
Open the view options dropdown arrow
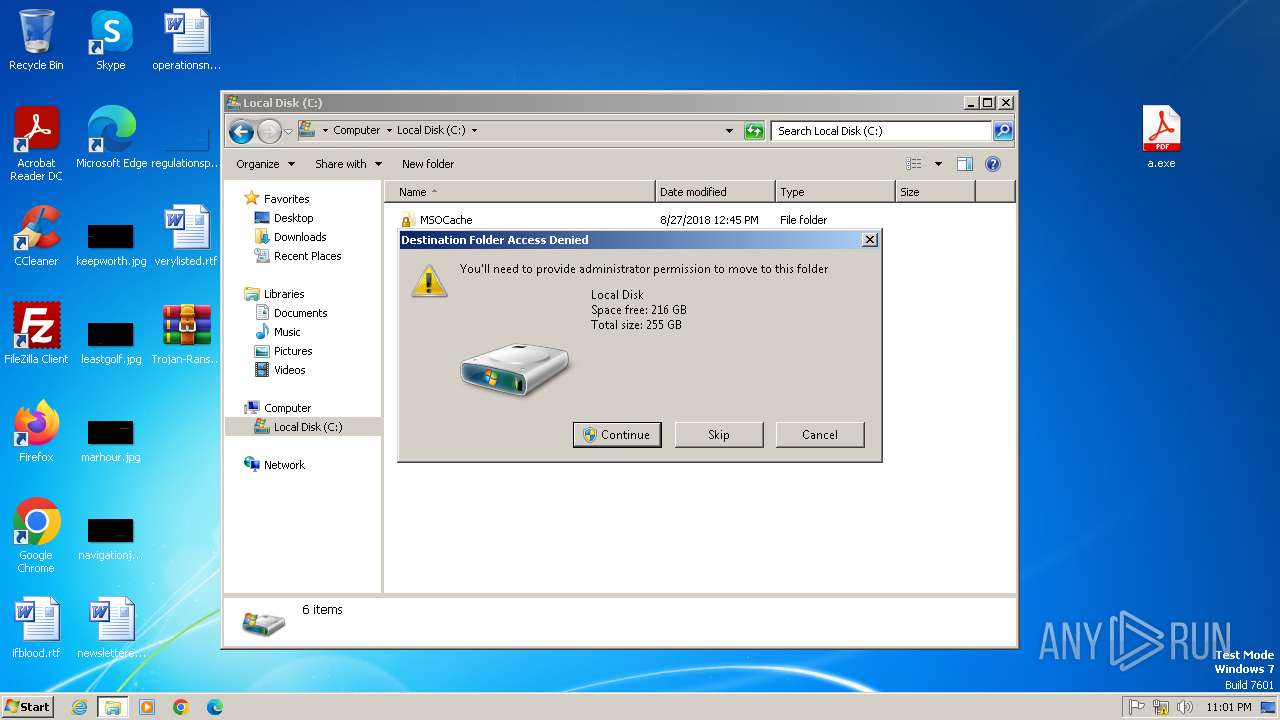(x=938, y=164)
